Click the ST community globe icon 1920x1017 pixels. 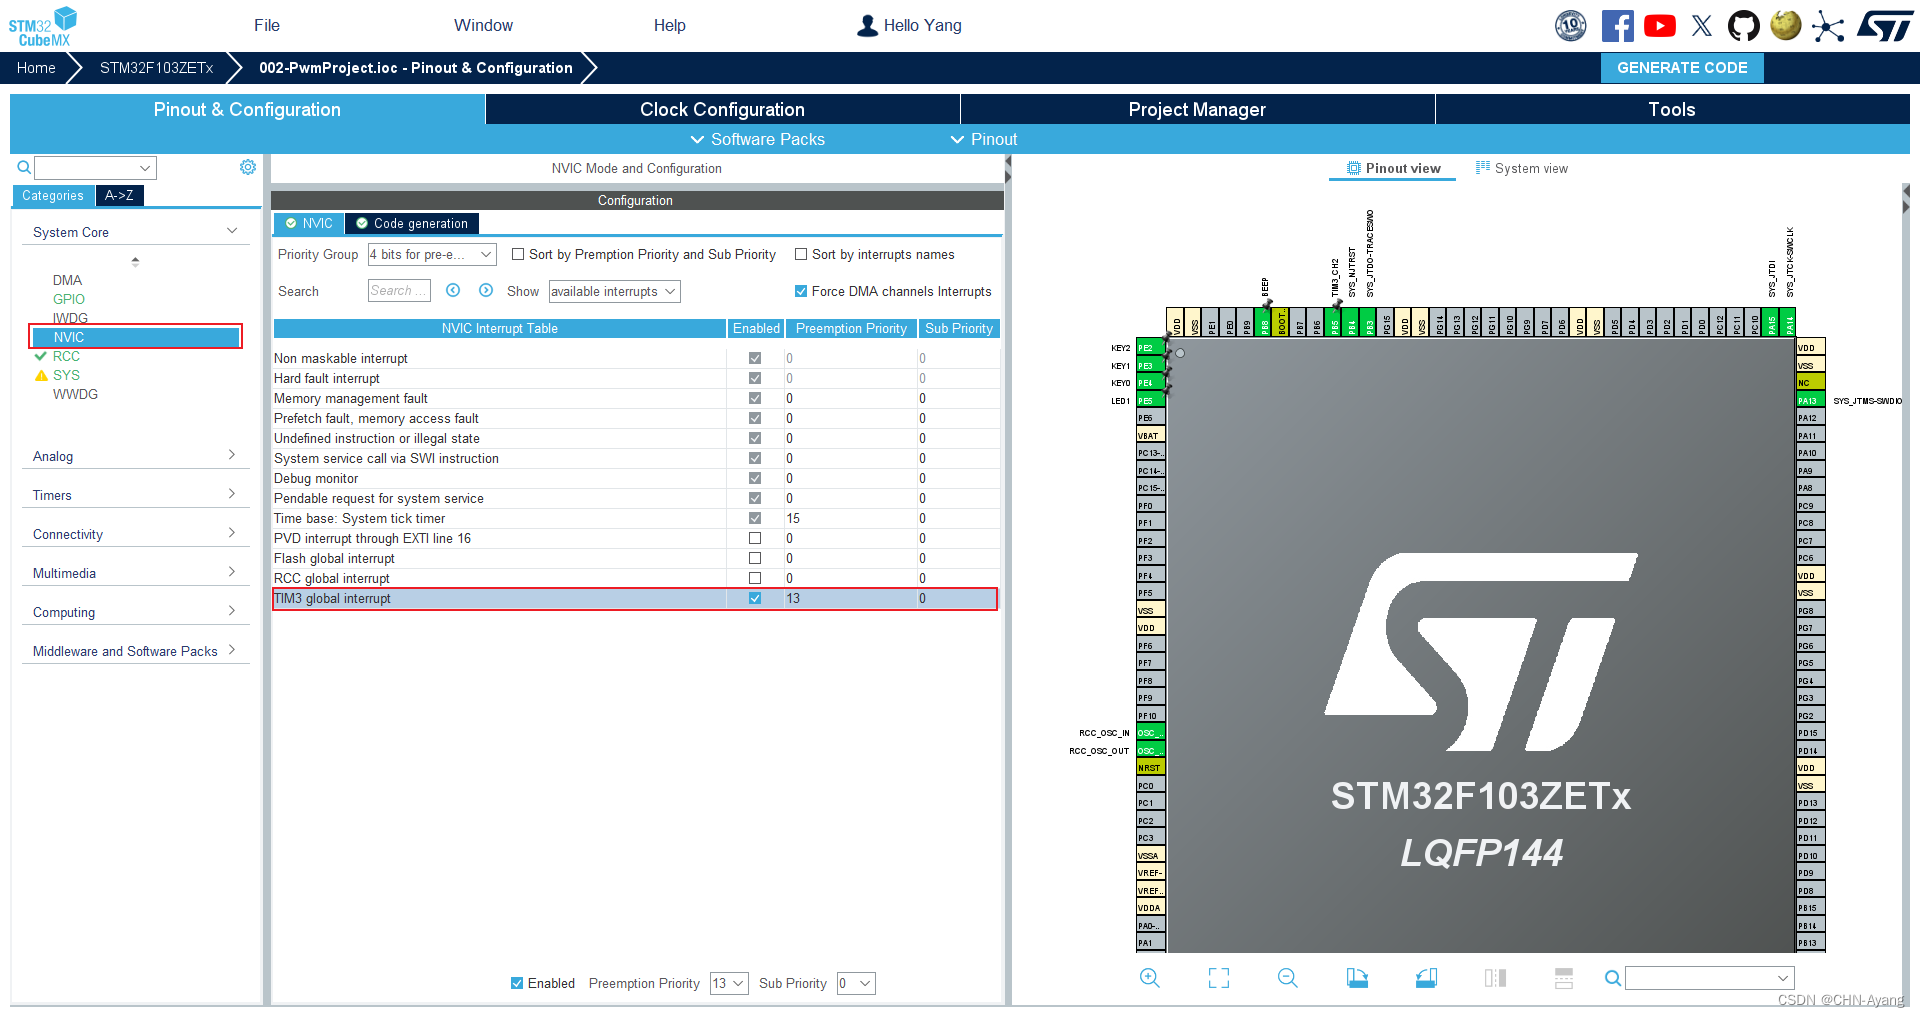click(x=1786, y=25)
